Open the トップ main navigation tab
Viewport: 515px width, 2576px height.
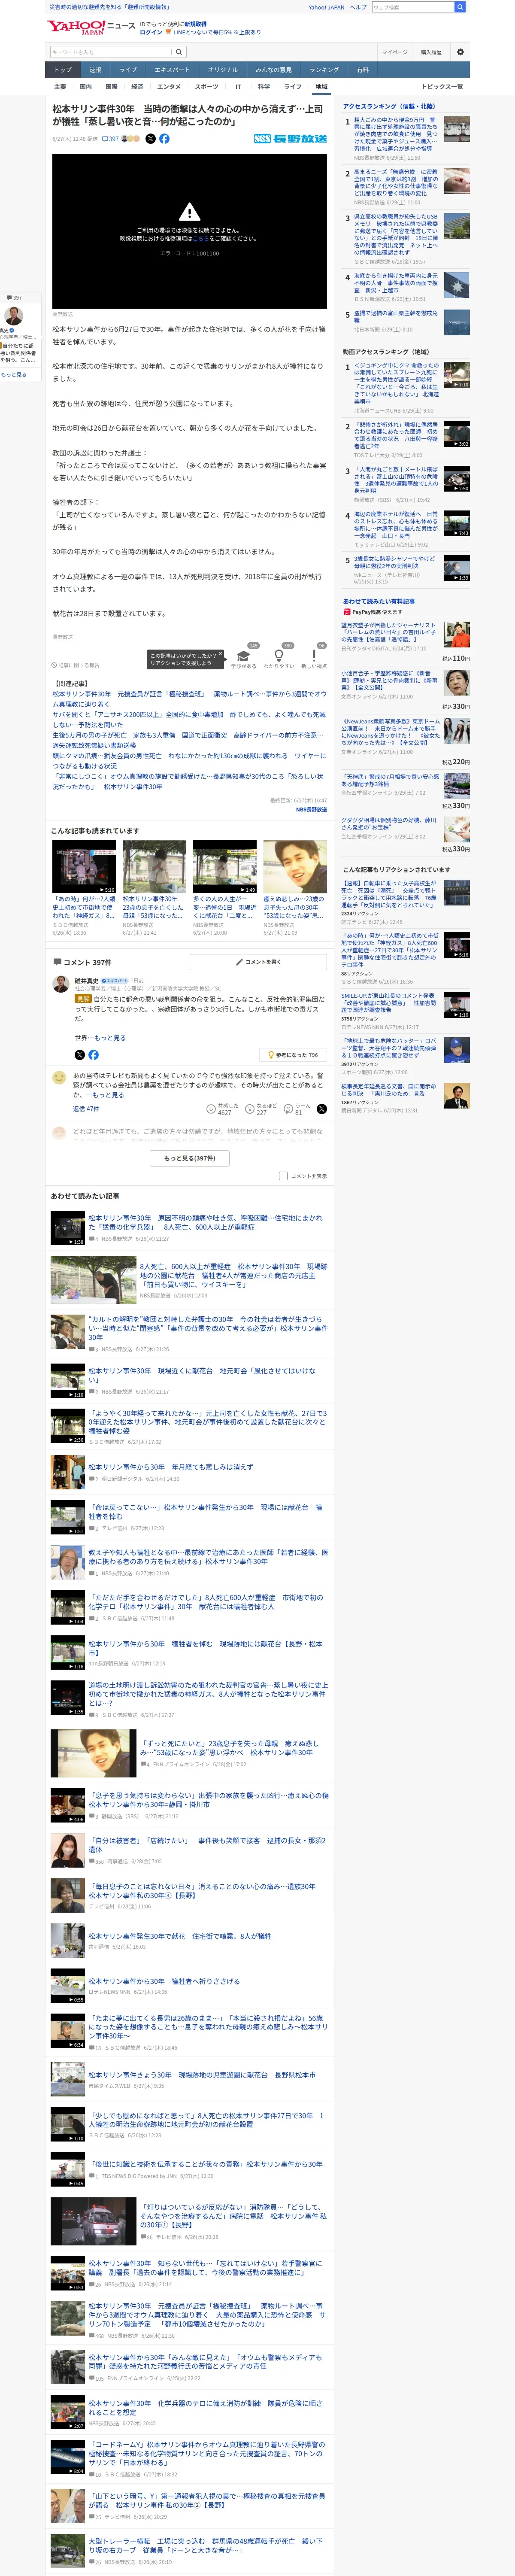click(63, 70)
